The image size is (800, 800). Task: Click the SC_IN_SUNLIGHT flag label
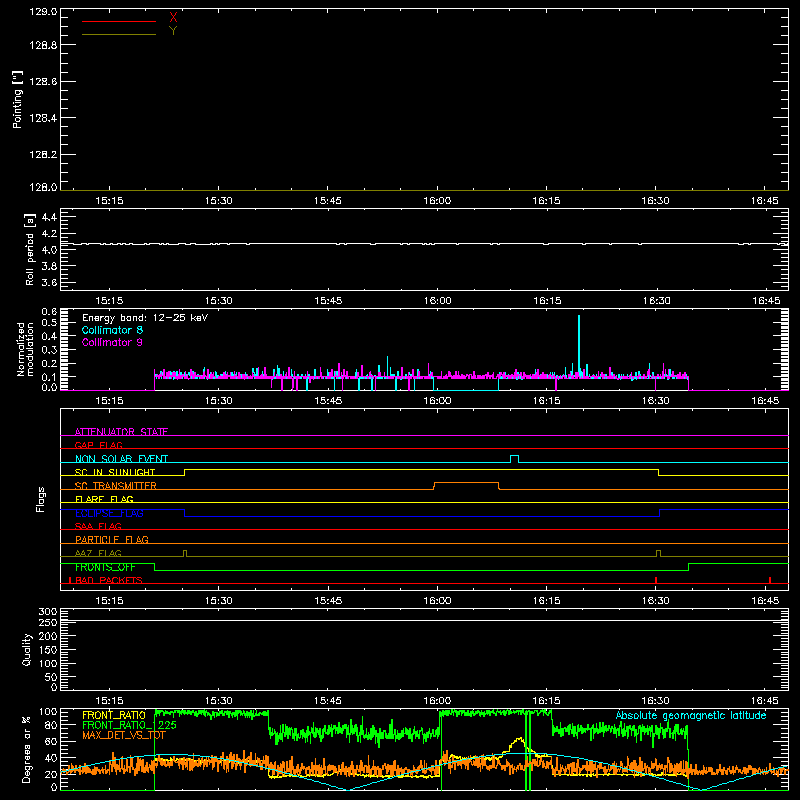click(x=115, y=472)
